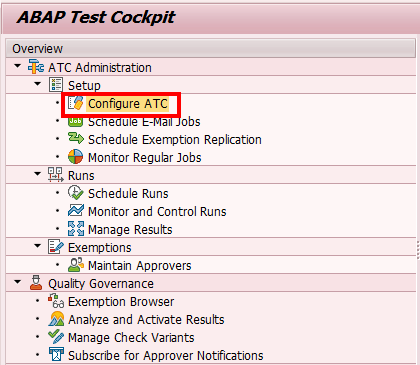Open Analyze and Activate Results
This screenshot has width=420, height=365.
tap(146, 320)
